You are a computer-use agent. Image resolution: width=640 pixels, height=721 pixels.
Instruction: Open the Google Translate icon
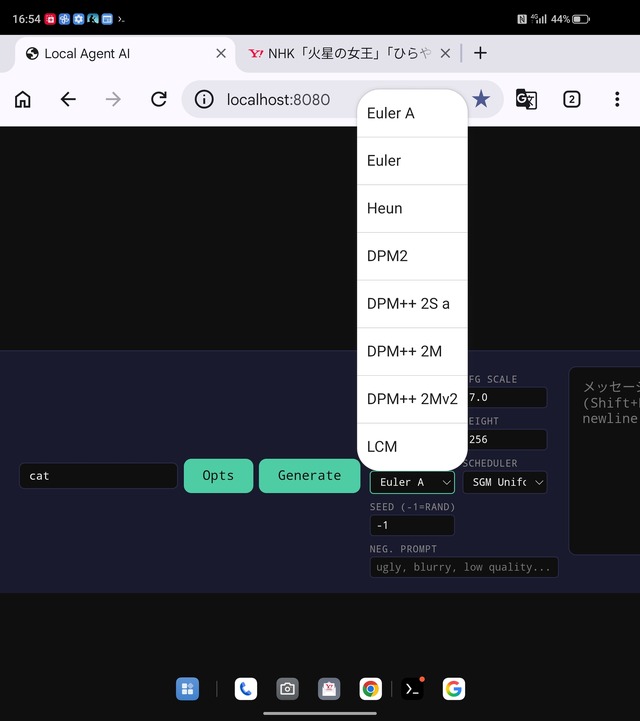(526, 99)
